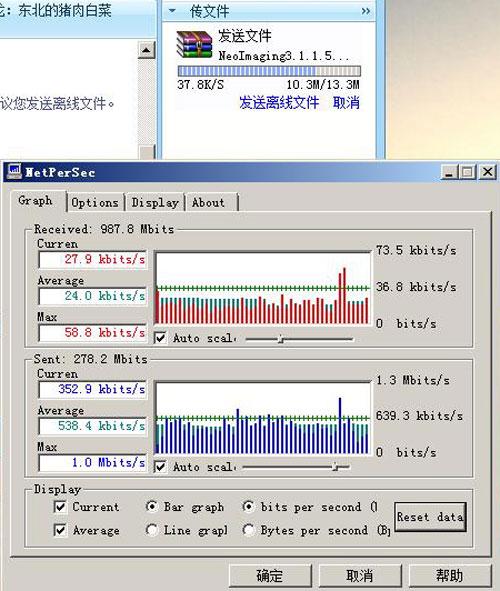Viewport: 500px width, 591px height.
Task: Click the 帮助 button
Action: pyautogui.click(x=450, y=576)
